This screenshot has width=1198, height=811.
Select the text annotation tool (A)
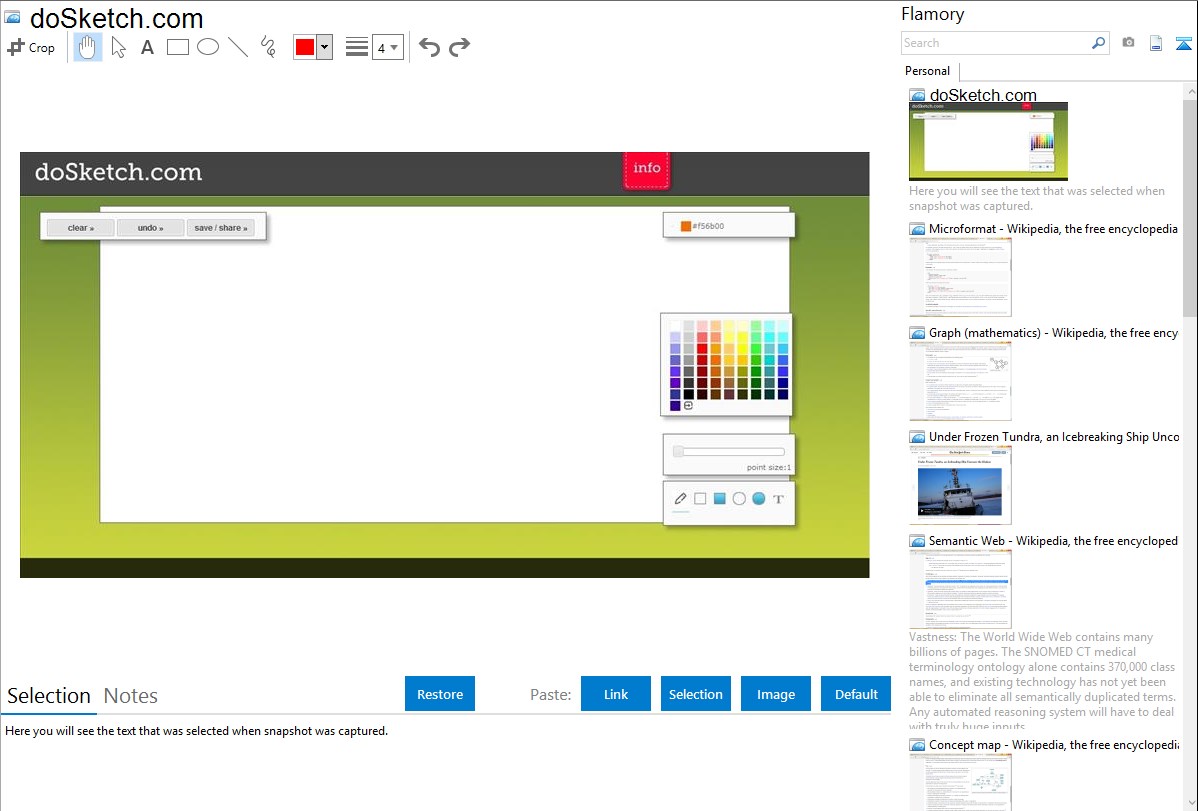pyautogui.click(x=147, y=47)
